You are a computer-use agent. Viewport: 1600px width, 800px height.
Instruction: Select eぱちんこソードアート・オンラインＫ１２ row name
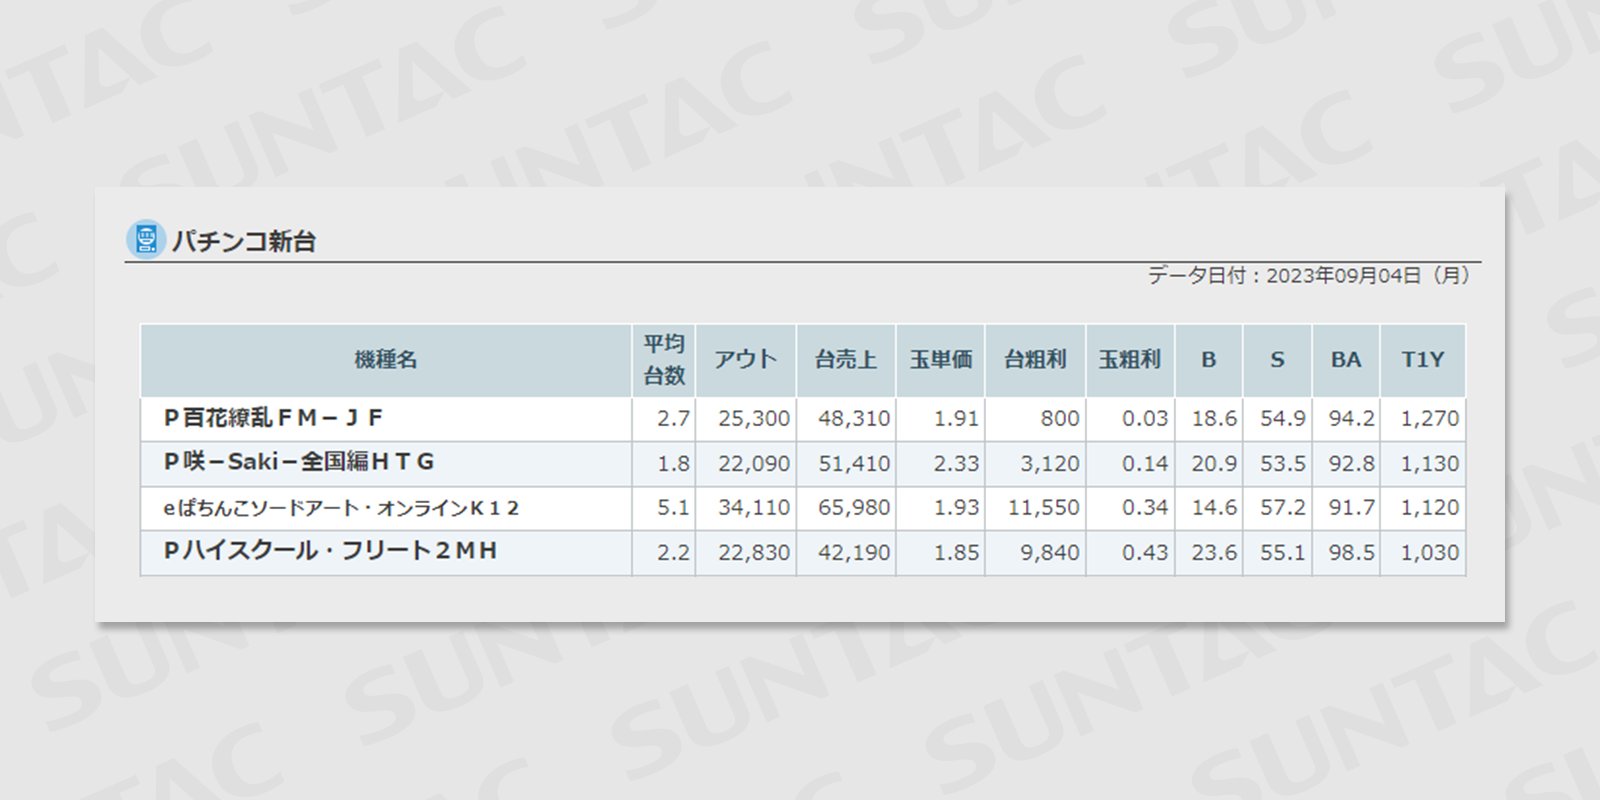[x=341, y=508]
